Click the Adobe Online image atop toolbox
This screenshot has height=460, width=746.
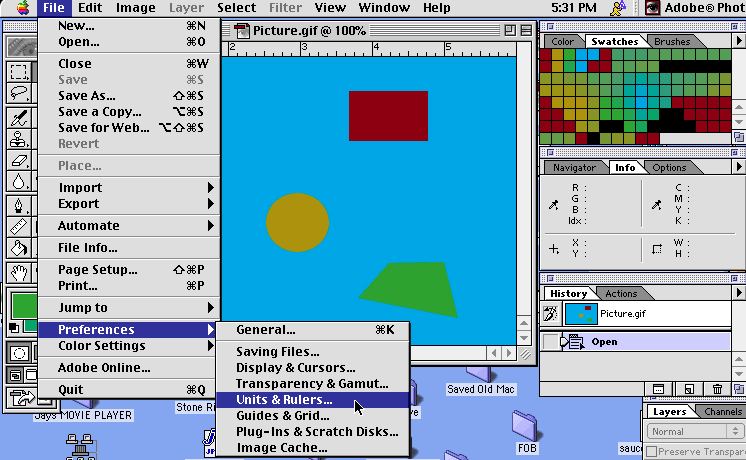[22, 46]
